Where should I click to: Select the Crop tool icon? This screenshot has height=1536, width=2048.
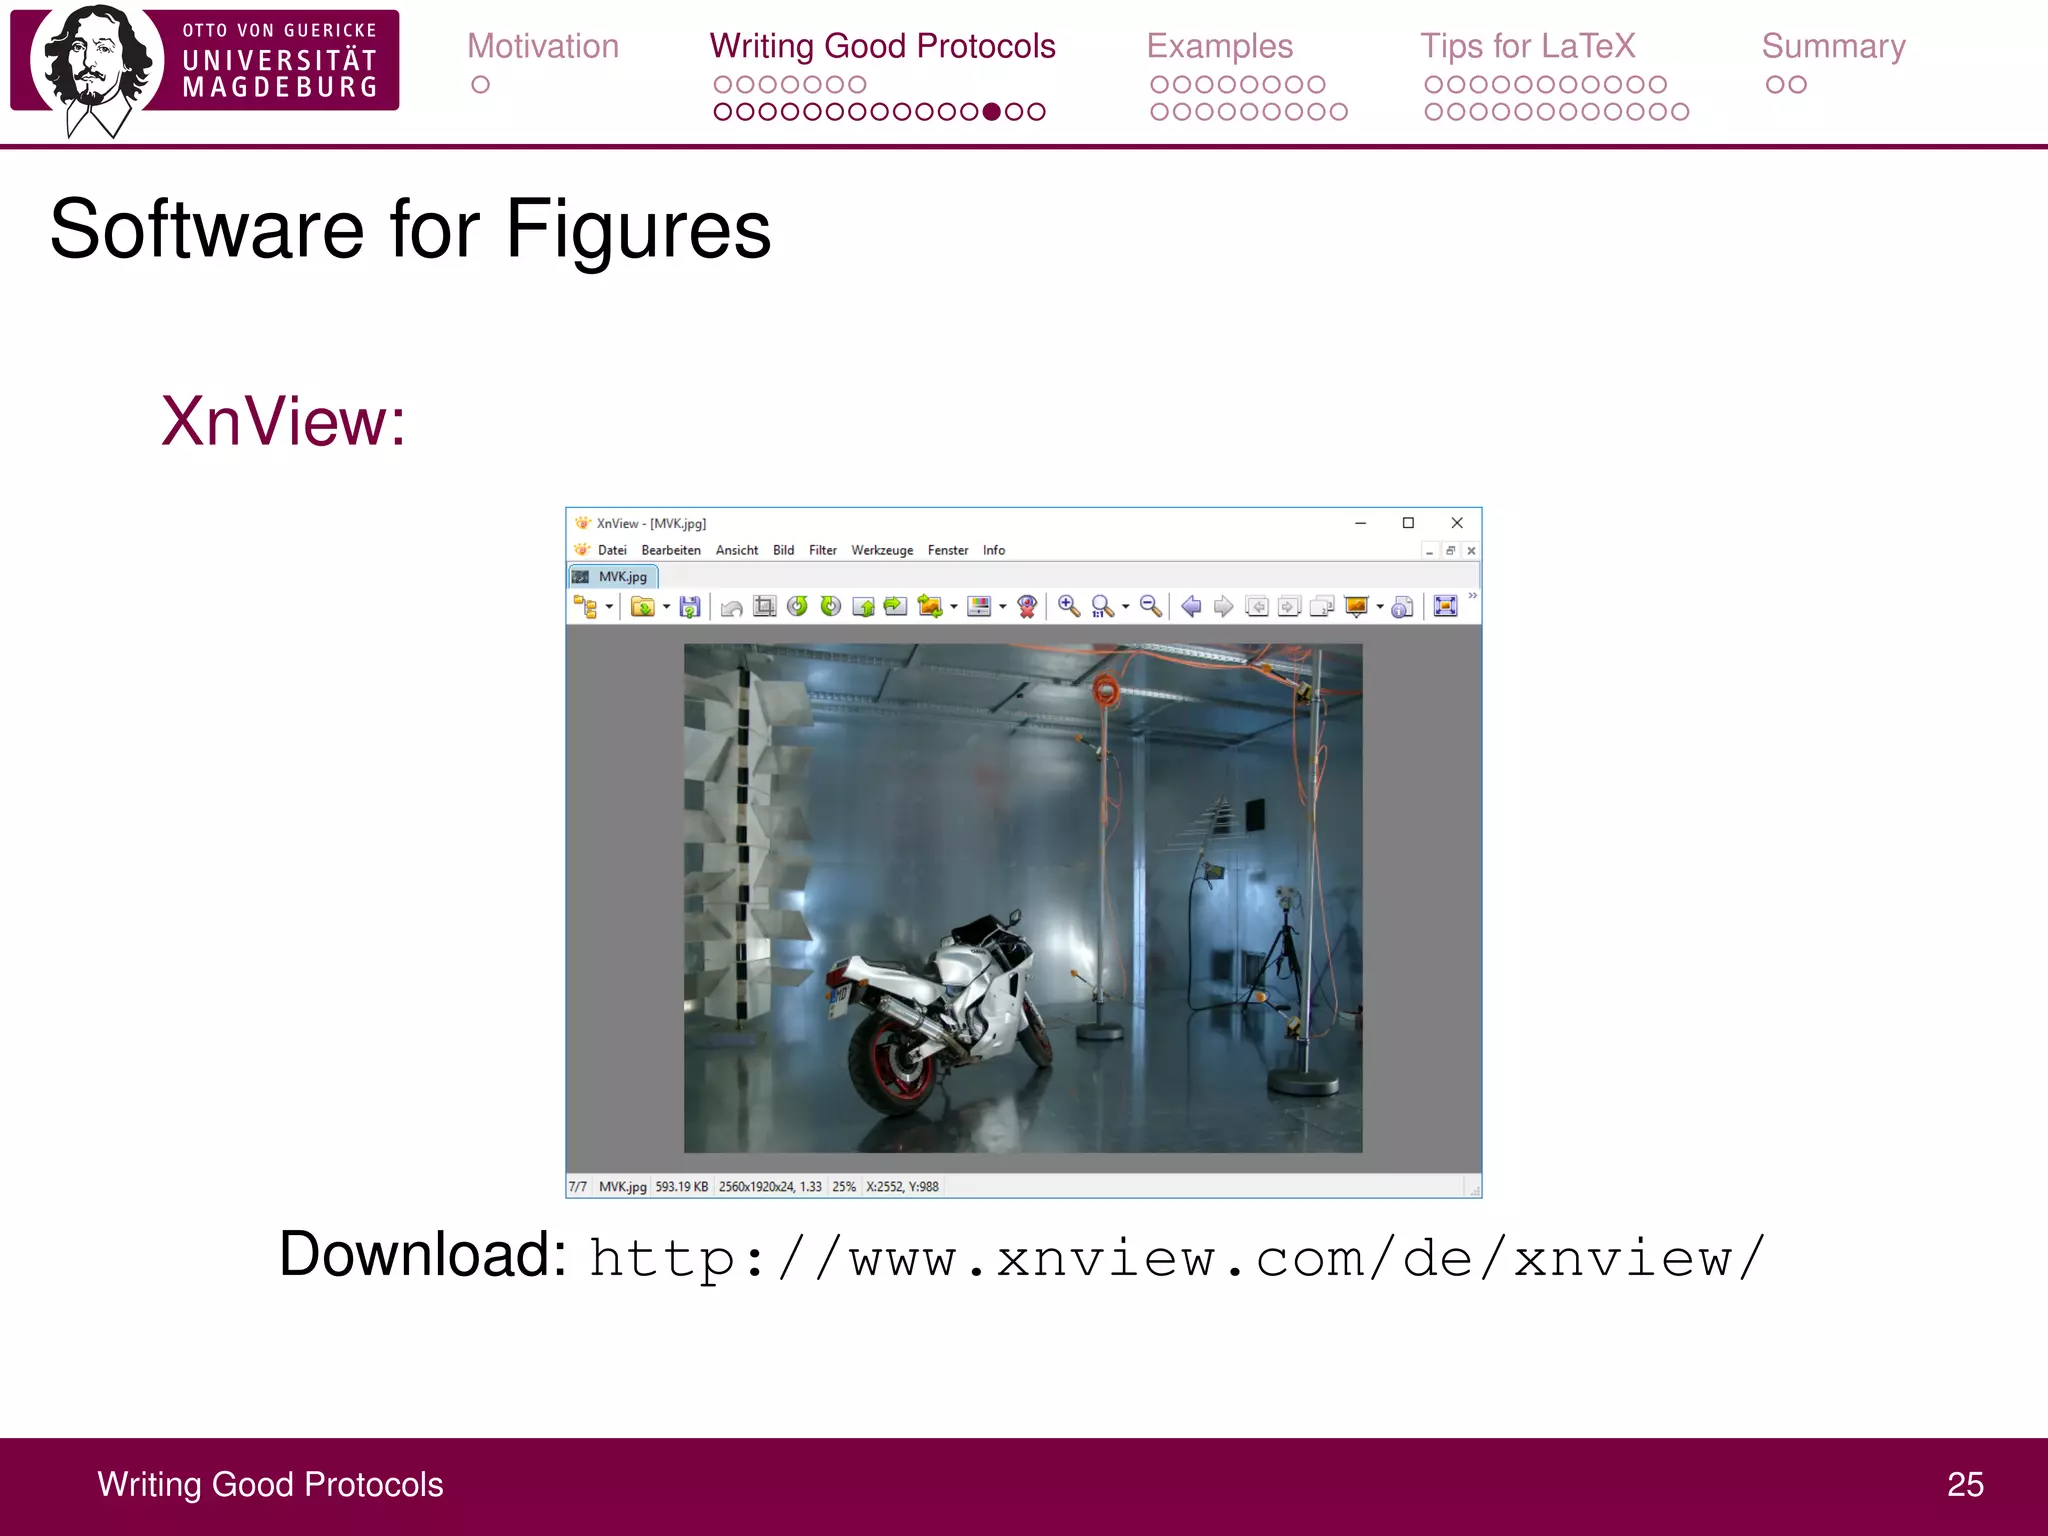[x=764, y=607]
